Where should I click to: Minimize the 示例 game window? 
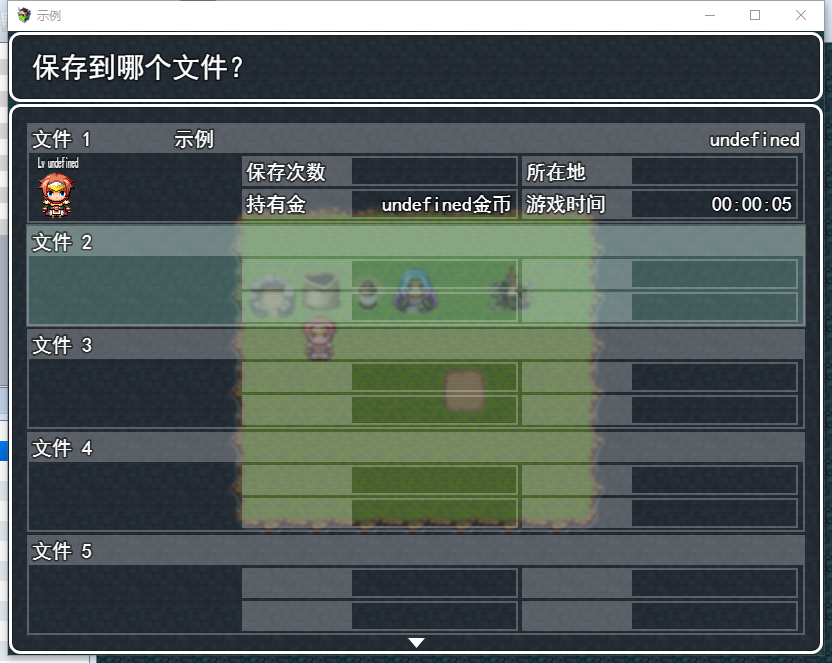[x=710, y=15]
